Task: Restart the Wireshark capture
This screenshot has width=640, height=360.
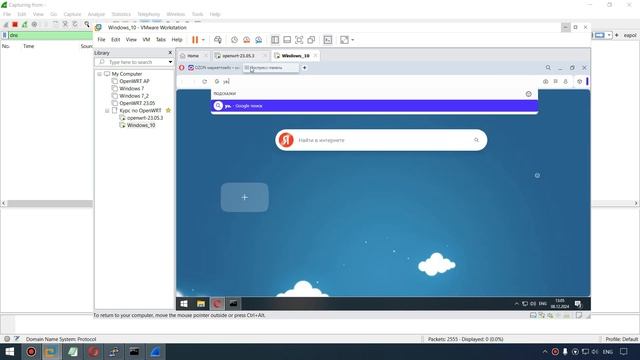Action: click(x=24, y=24)
